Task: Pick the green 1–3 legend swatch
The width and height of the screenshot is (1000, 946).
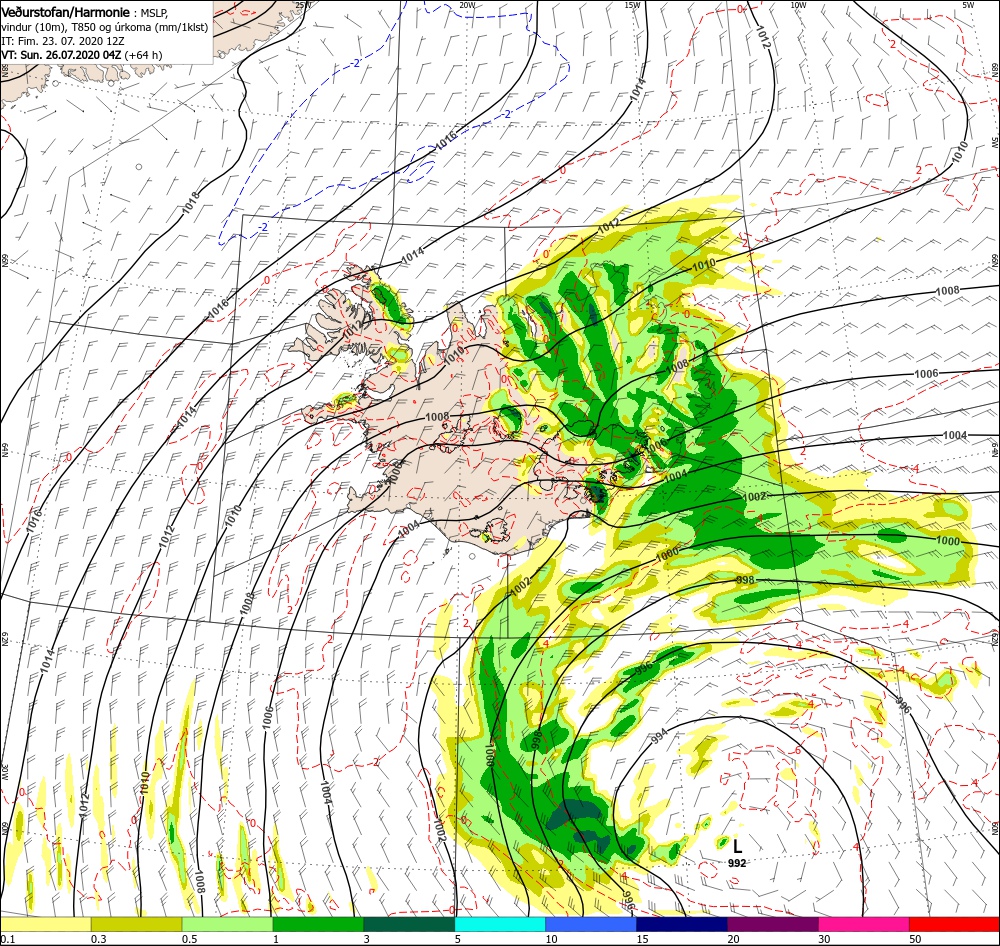Action: click(318, 924)
